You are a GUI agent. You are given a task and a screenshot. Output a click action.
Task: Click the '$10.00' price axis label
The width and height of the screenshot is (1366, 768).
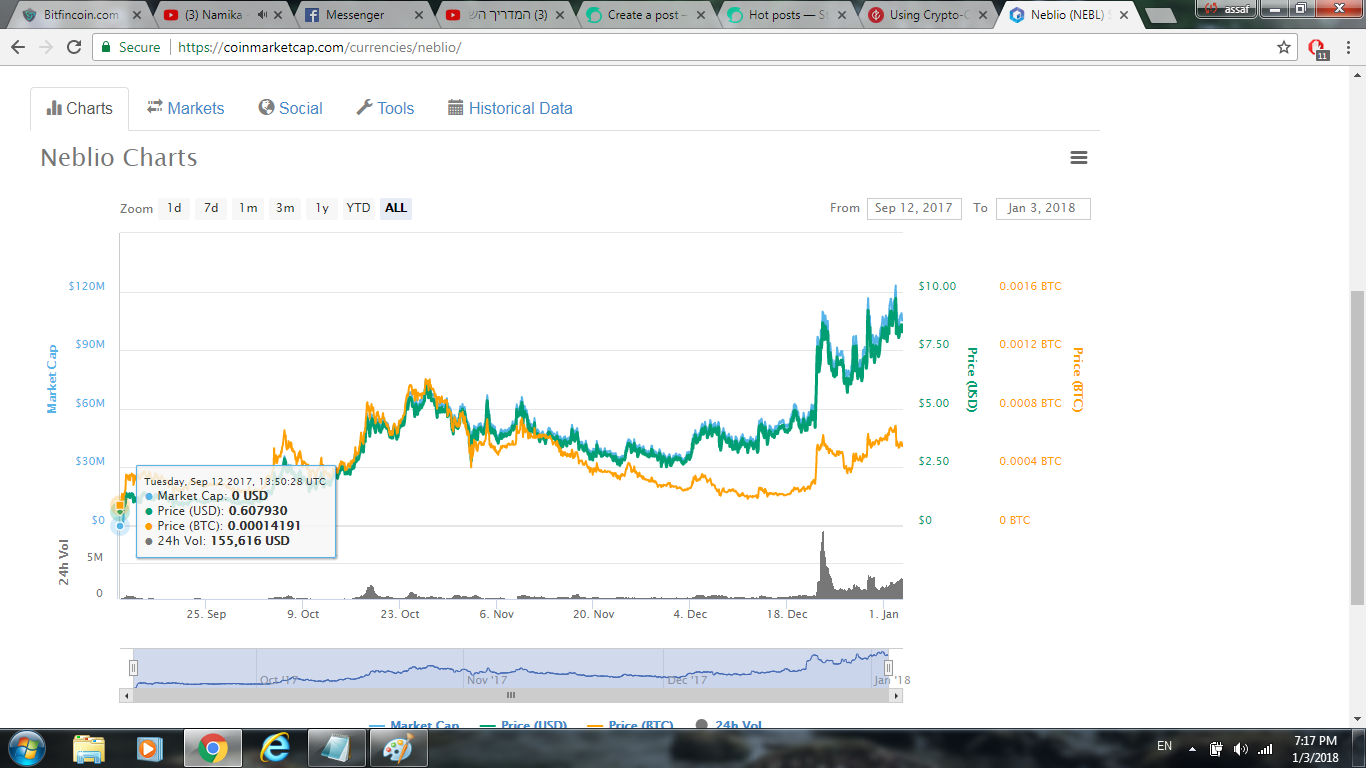[x=937, y=286]
